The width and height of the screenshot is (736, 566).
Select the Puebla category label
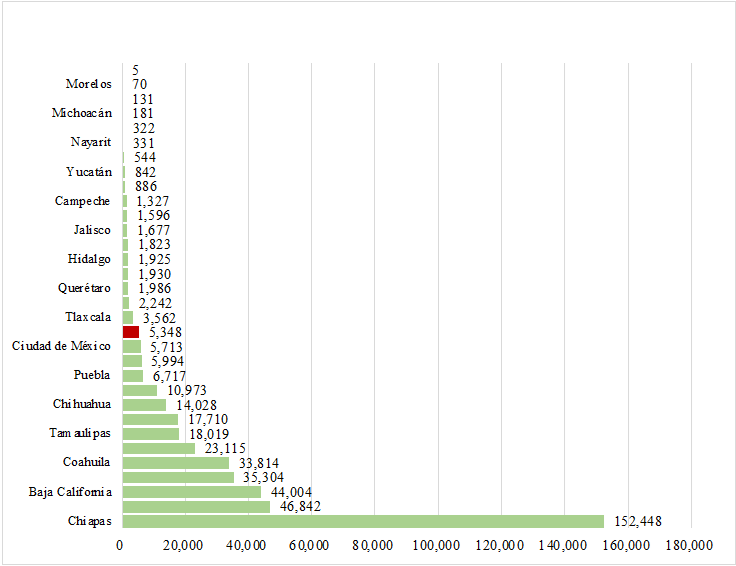tap(92, 376)
